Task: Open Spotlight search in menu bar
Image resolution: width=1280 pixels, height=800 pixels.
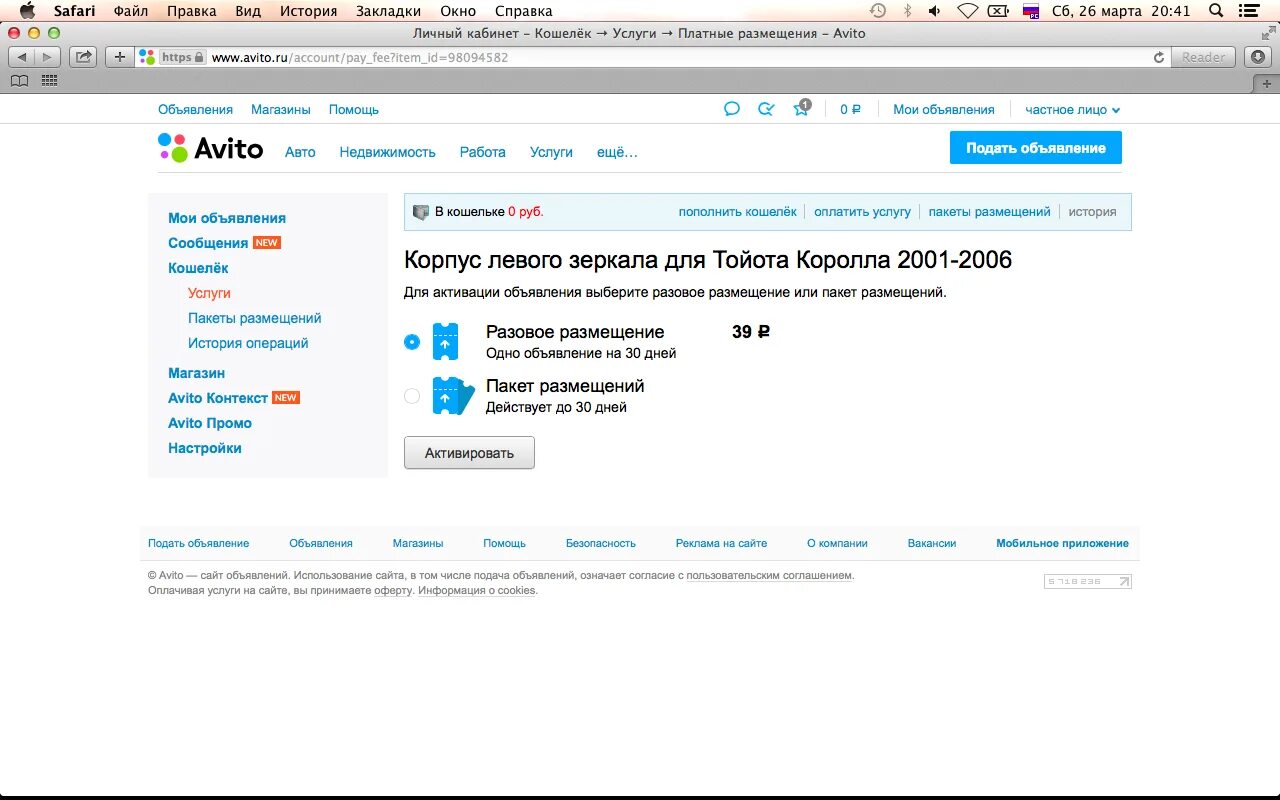Action: coord(1216,11)
